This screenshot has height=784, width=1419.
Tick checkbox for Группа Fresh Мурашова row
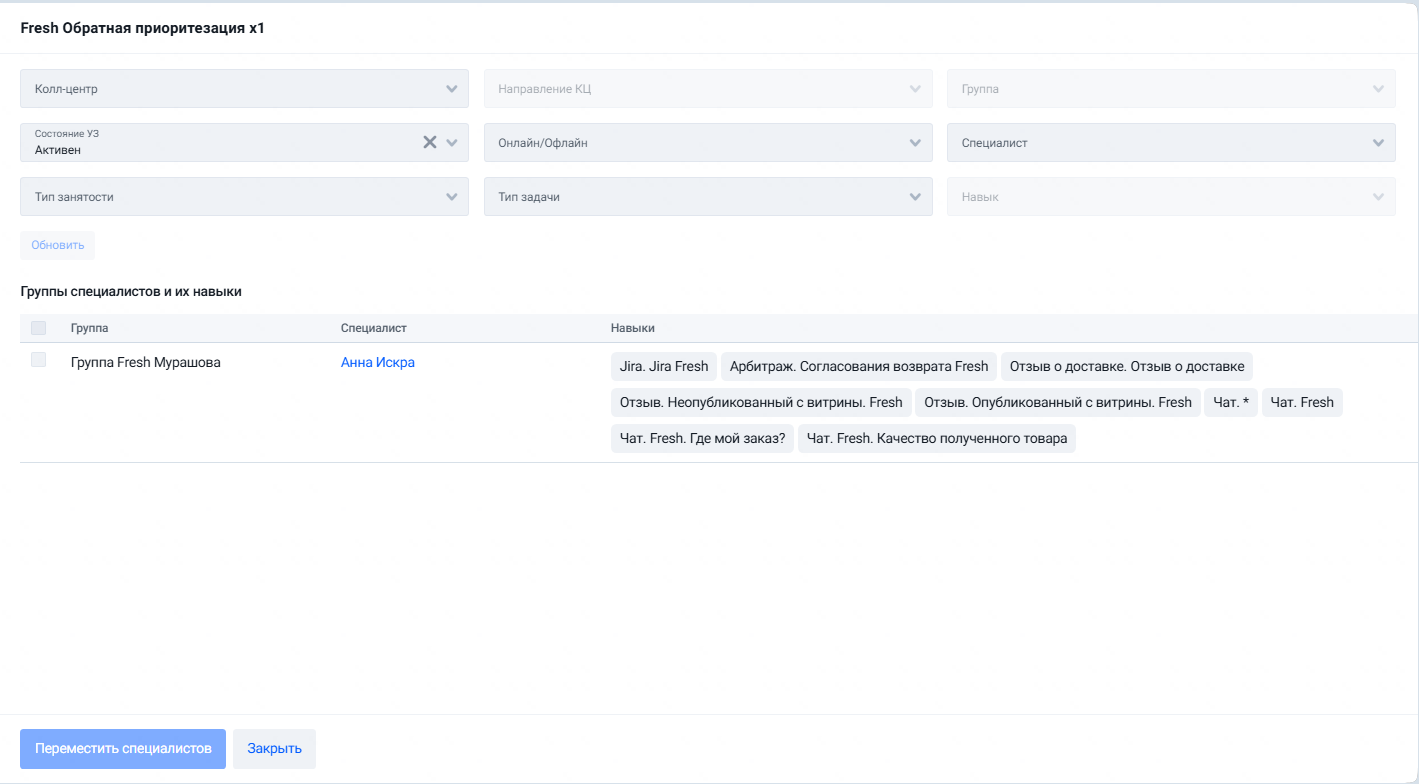(x=38, y=360)
